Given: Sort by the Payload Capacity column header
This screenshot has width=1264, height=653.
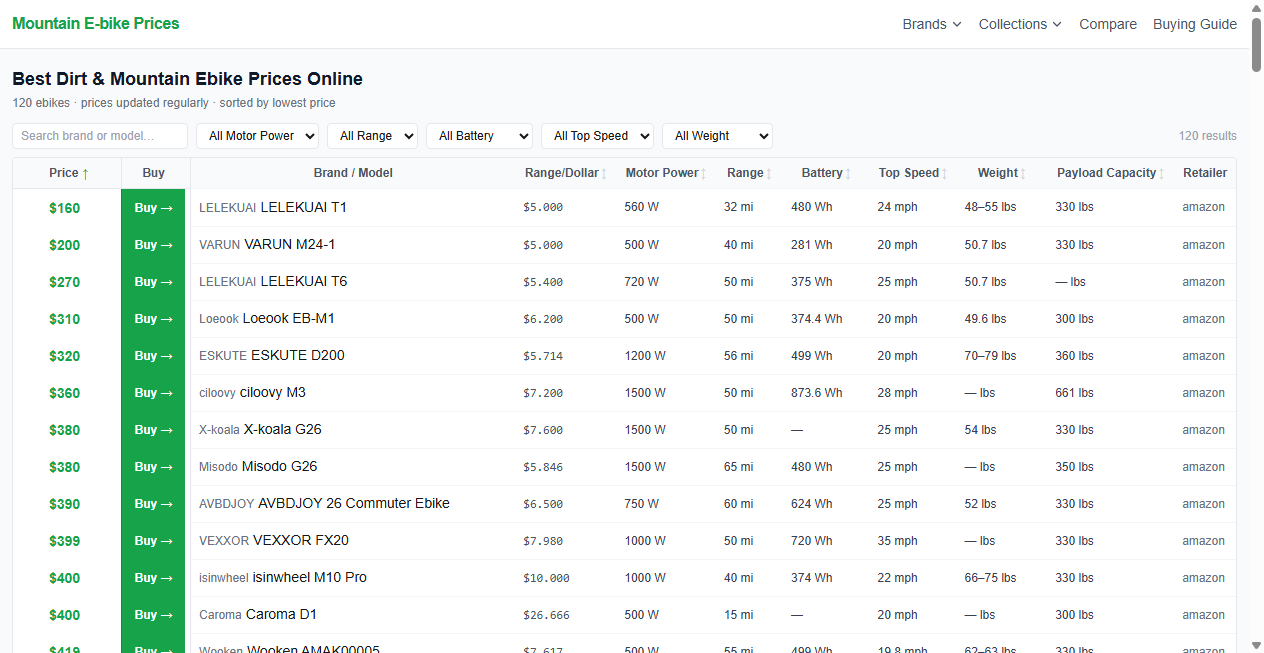Looking at the screenshot, I should click(x=1111, y=173).
